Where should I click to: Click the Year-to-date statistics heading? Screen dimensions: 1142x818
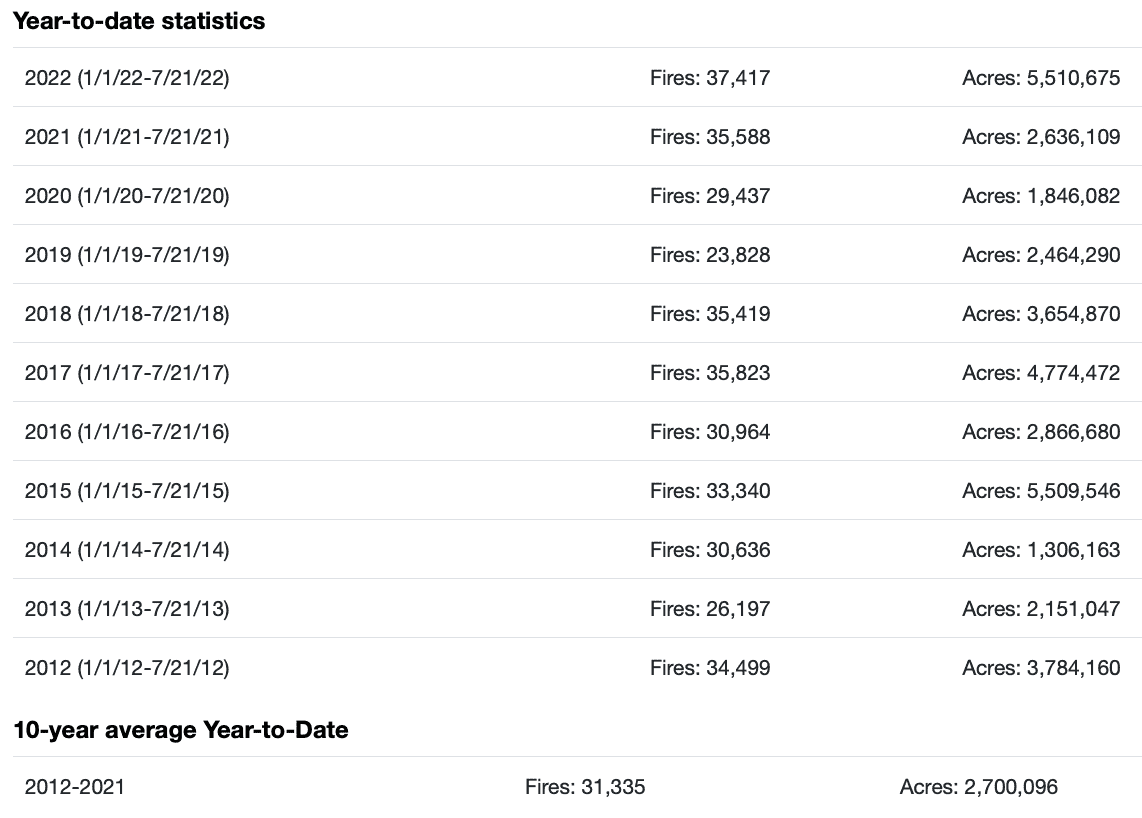point(139,20)
